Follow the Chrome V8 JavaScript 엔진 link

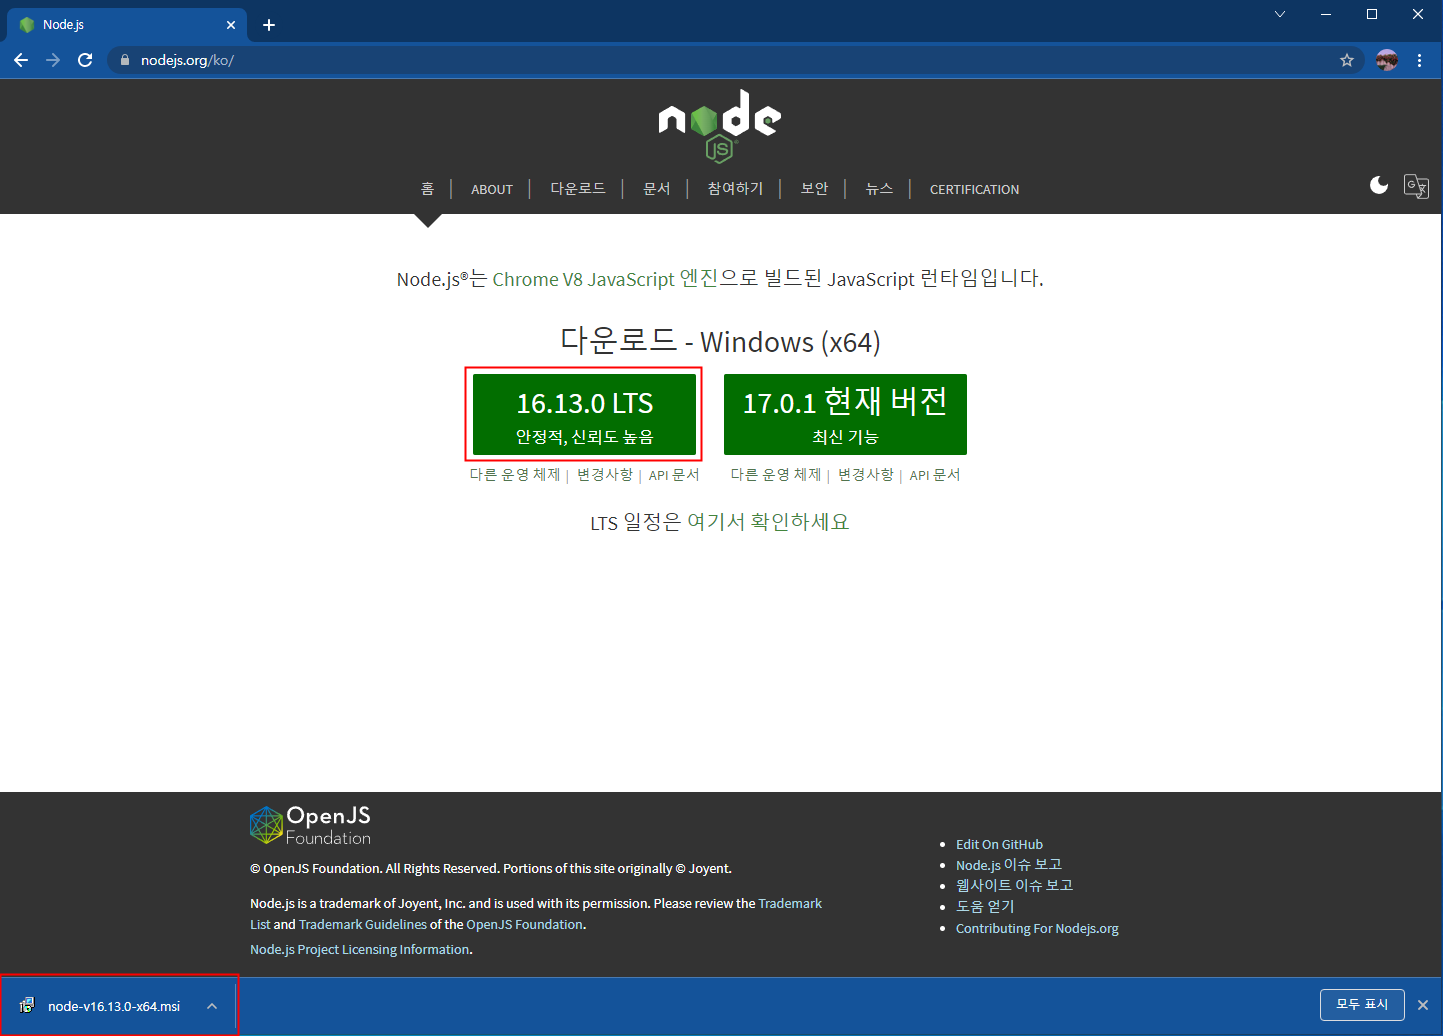click(x=605, y=279)
